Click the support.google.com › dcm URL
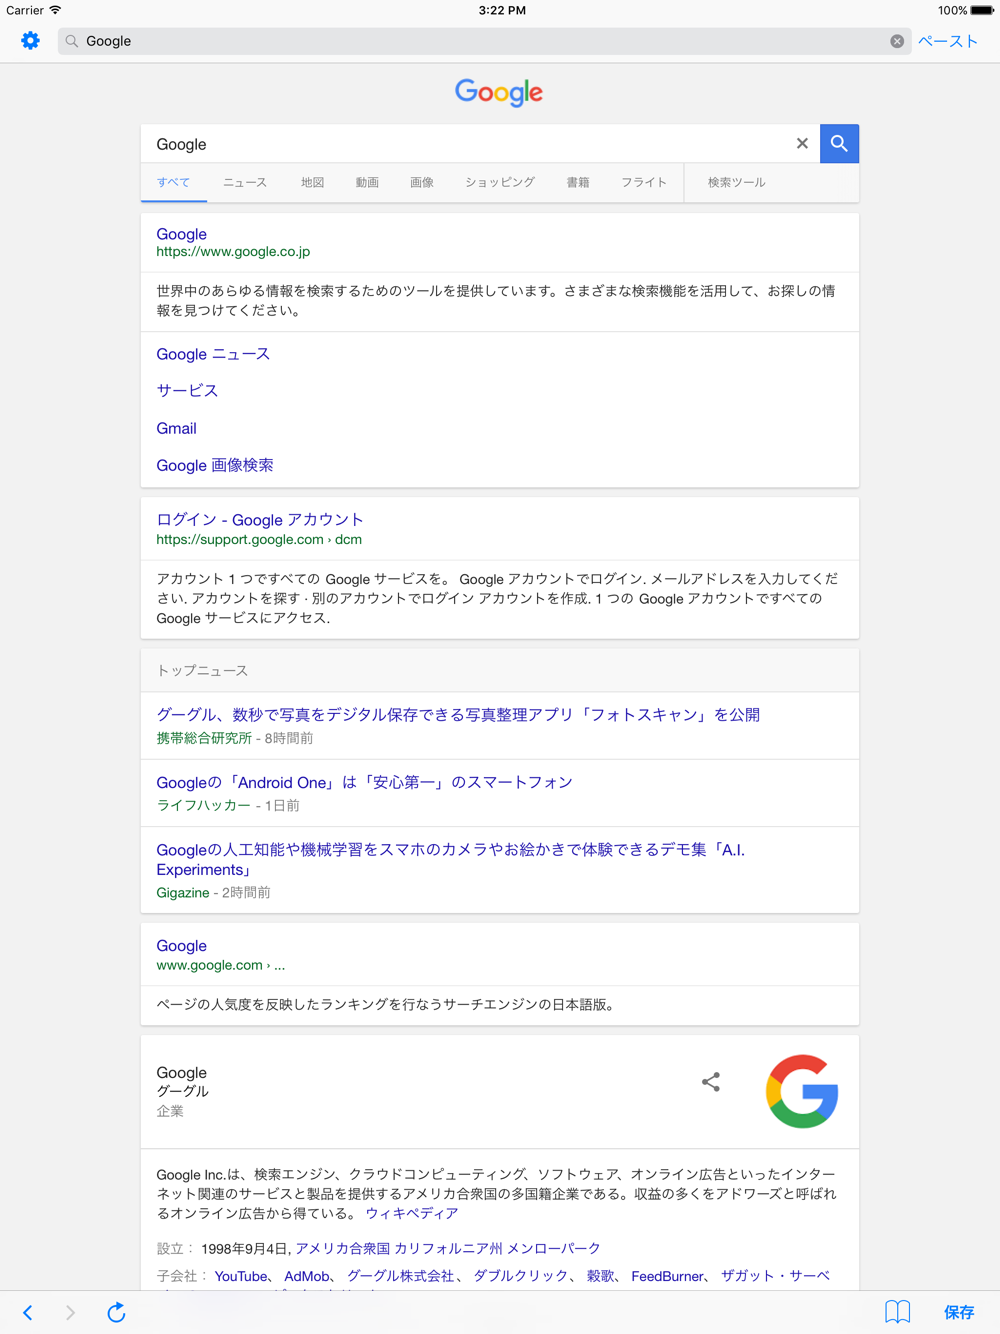The height and width of the screenshot is (1334, 1000). [x=259, y=539]
